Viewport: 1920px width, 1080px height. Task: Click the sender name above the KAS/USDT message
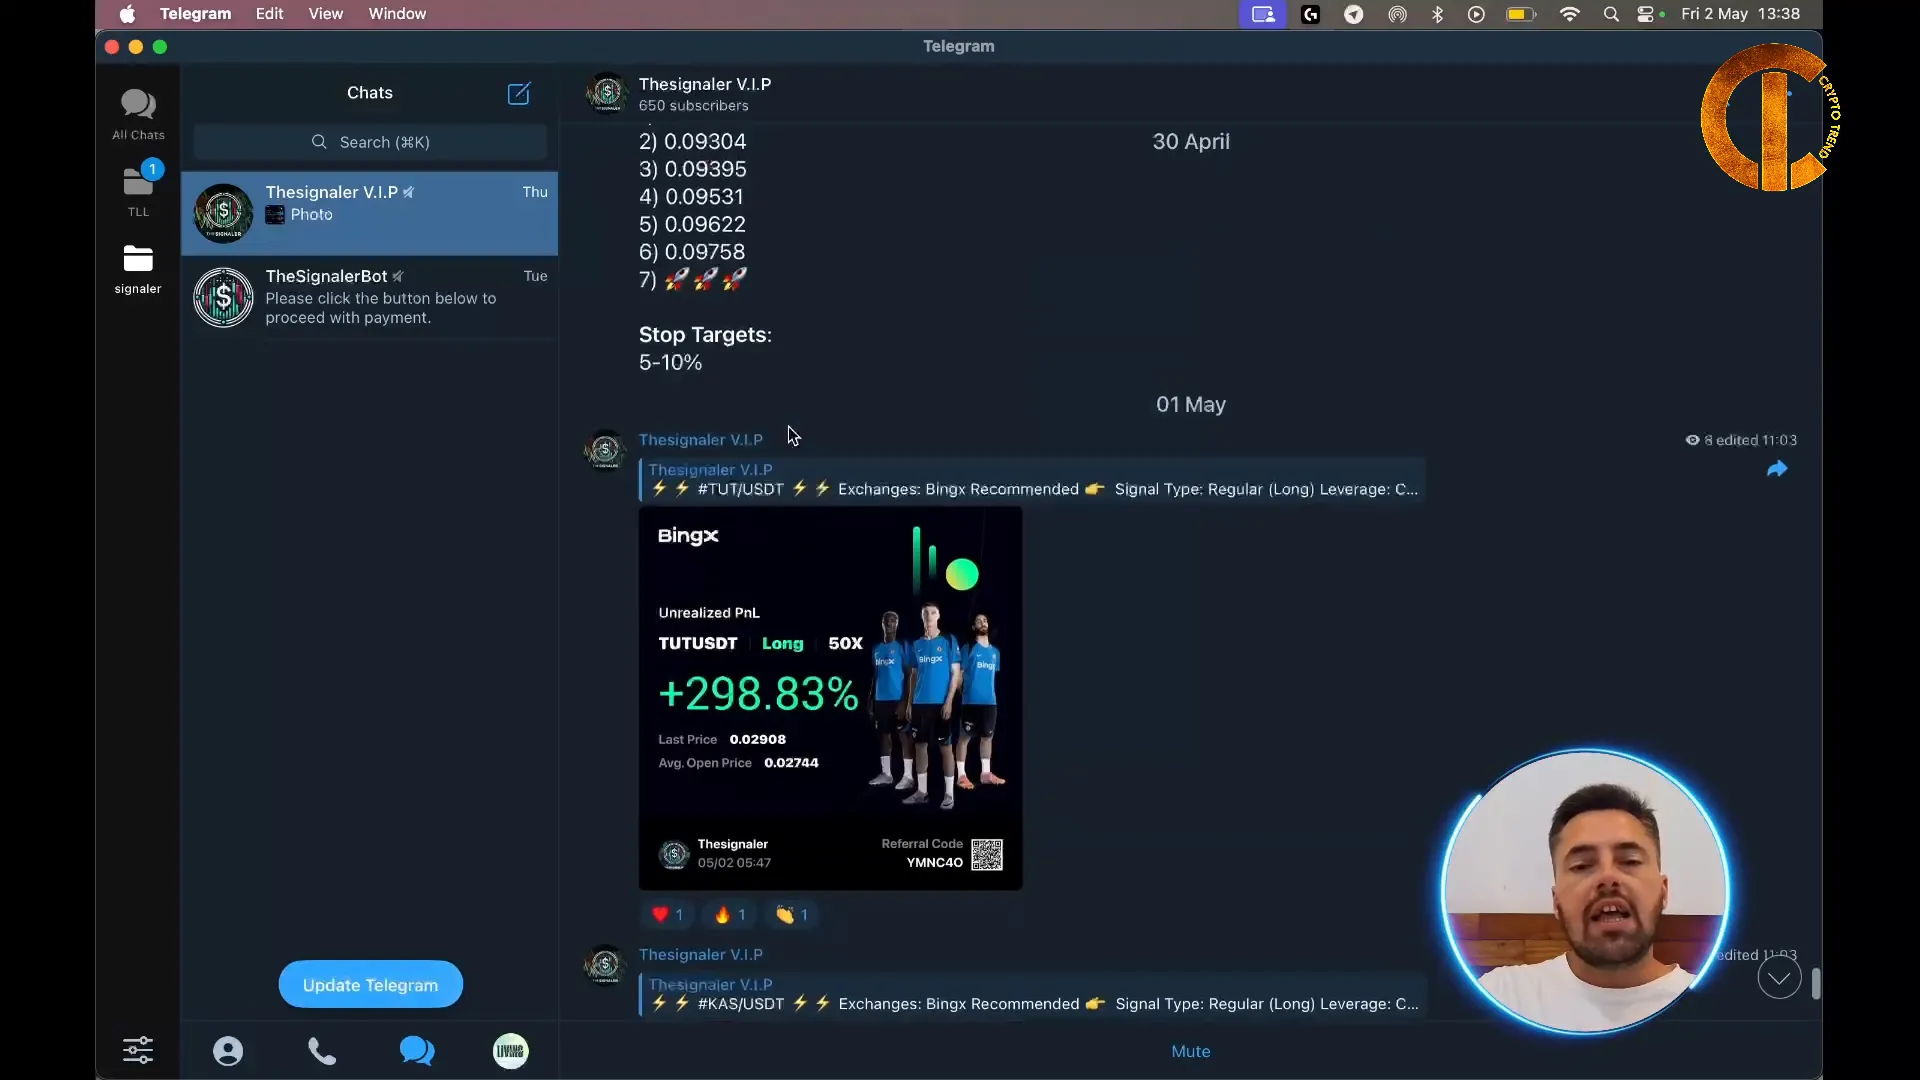coord(700,955)
